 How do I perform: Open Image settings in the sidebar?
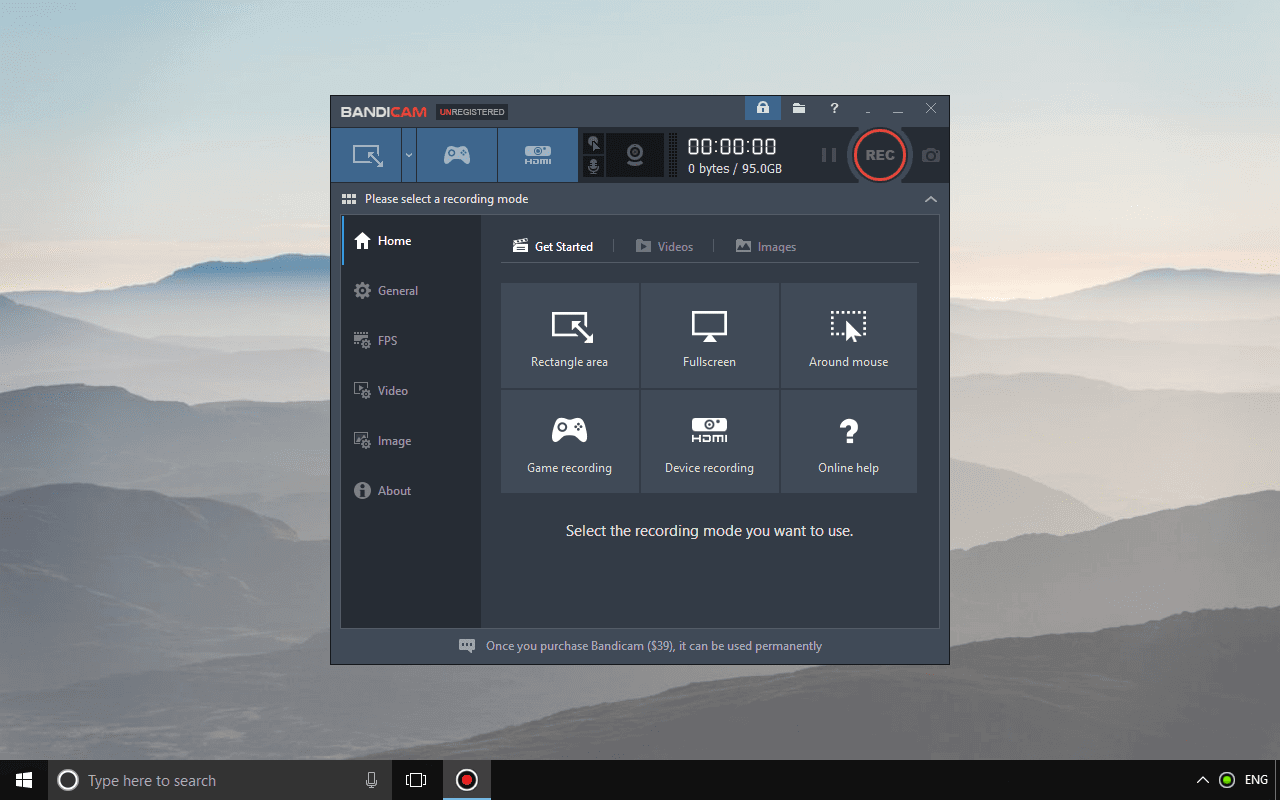tap(411, 441)
